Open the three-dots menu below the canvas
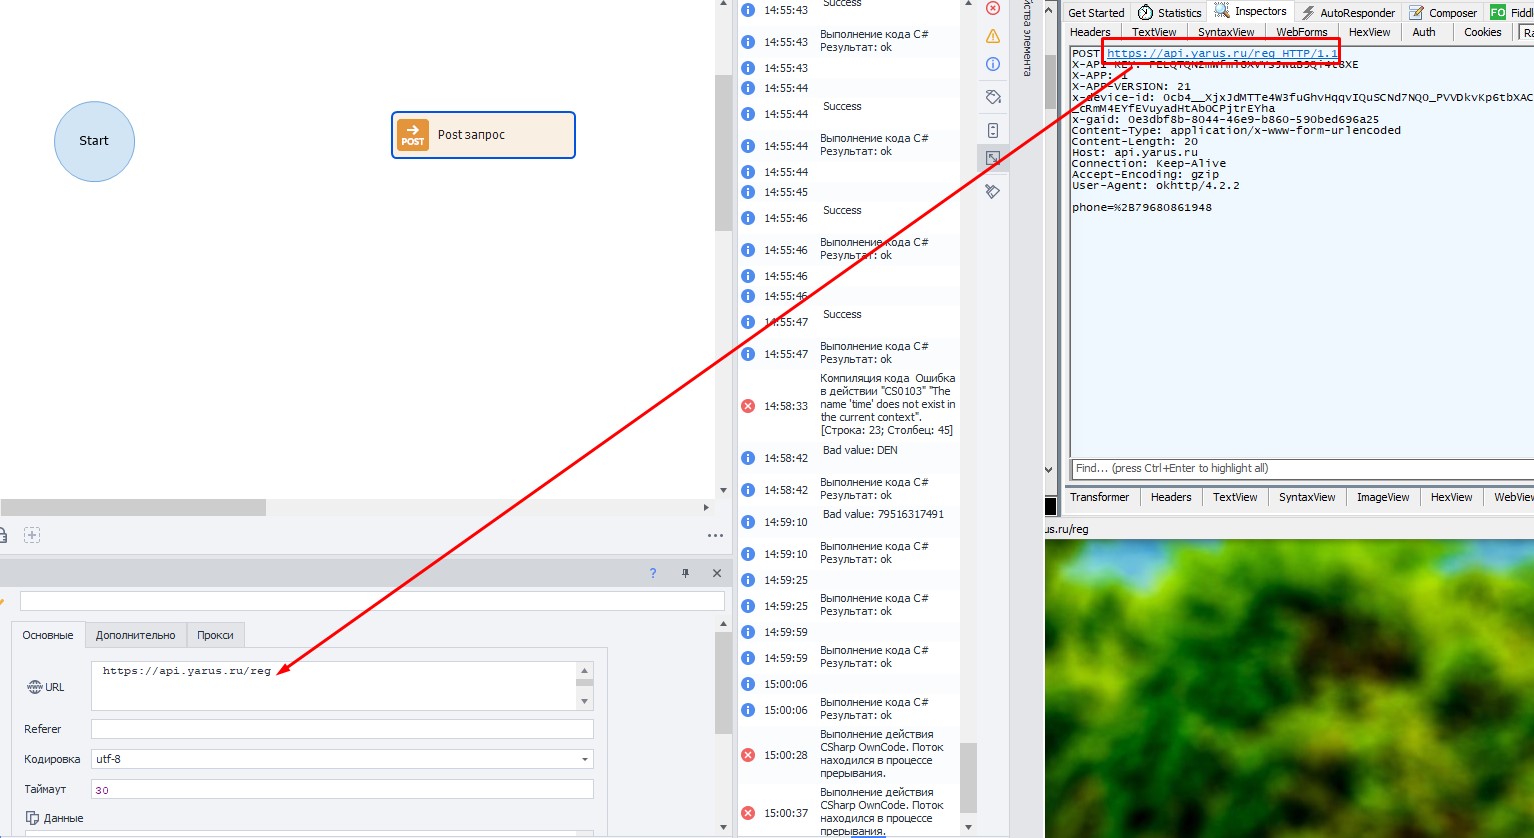This screenshot has height=838, width=1534. tap(715, 536)
